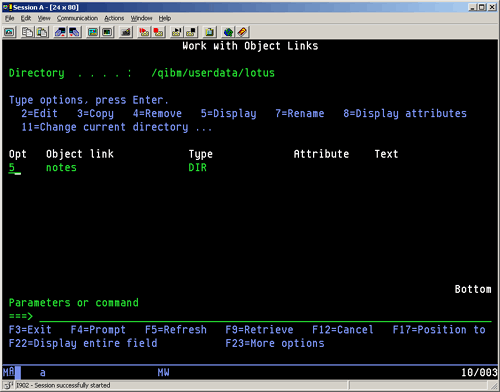Viewport: 500px width, 392px height.
Task: Open the Actions menu
Action: pyautogui.click(x=114, y=18)
